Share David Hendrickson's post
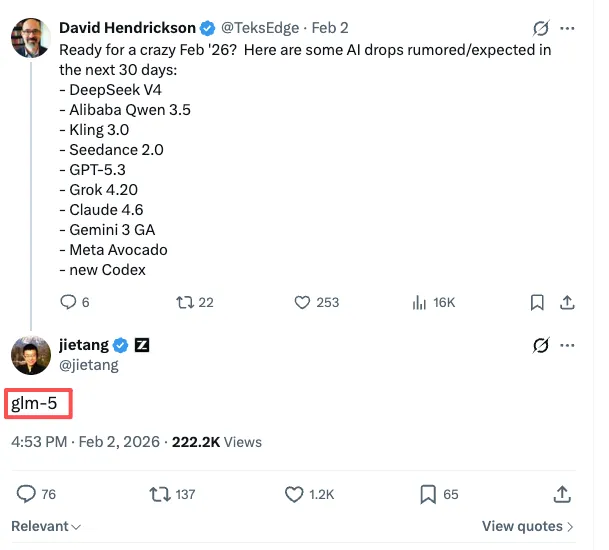 click(x=567, y=302)
